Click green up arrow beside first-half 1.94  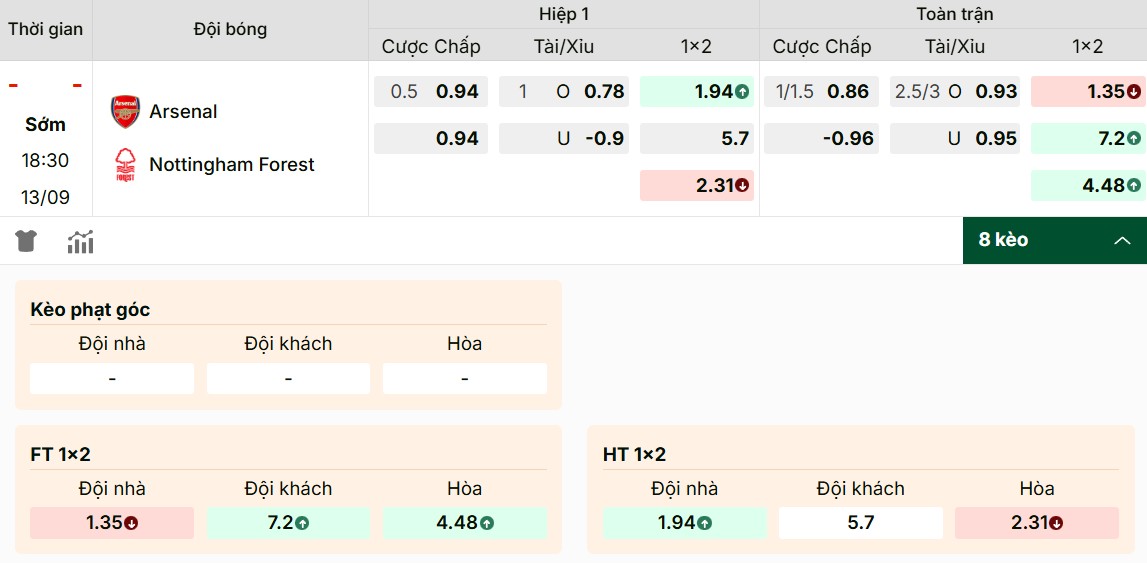click(742, 92)
